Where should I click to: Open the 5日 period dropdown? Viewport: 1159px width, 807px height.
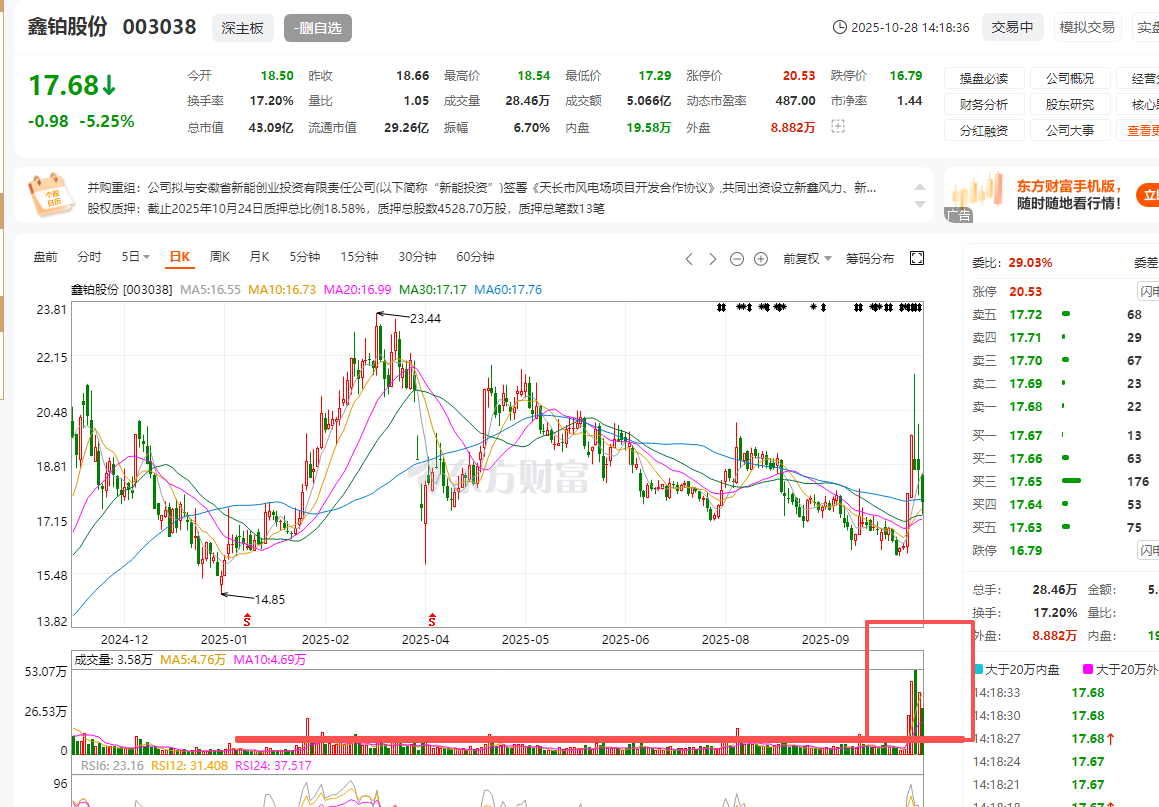point(135,257)
